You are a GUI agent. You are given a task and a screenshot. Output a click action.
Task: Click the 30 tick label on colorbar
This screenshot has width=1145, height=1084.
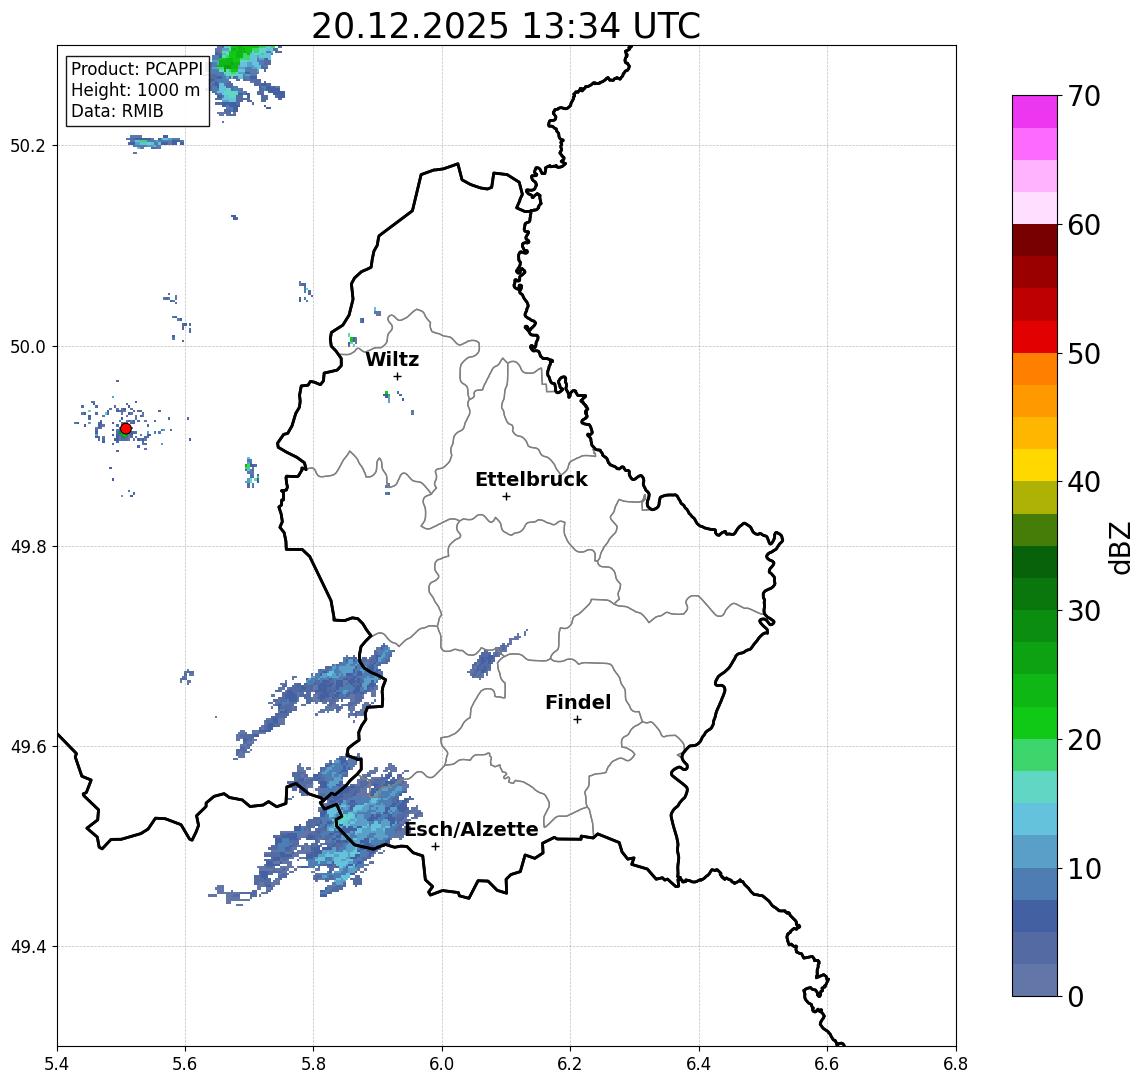[1084, 611]
